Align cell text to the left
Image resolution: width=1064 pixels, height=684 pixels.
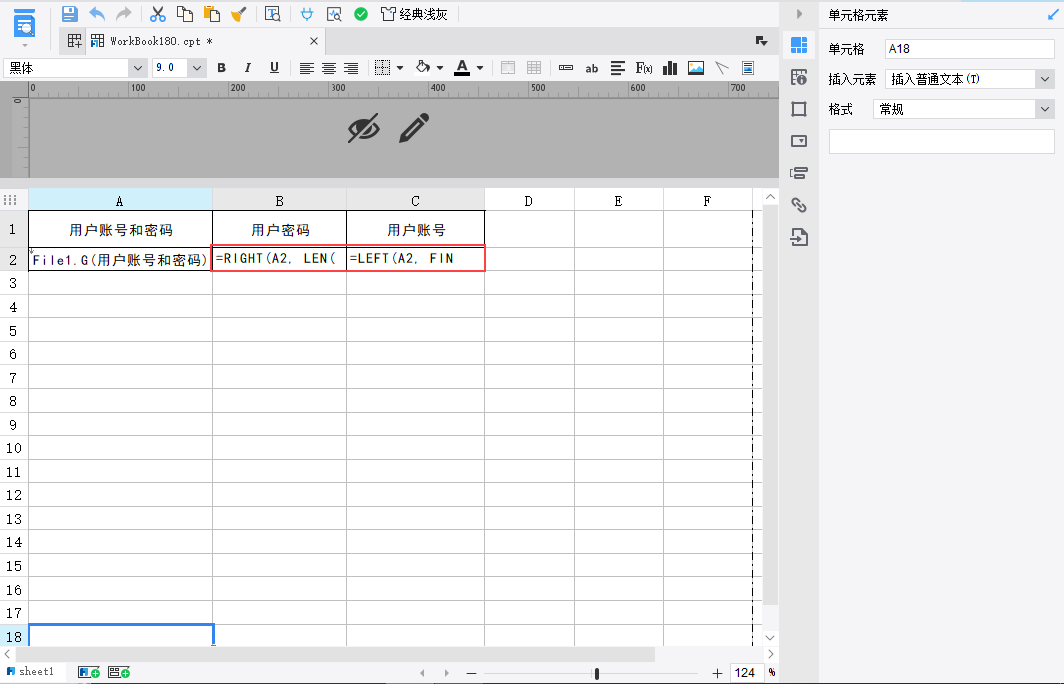(307, 68)
